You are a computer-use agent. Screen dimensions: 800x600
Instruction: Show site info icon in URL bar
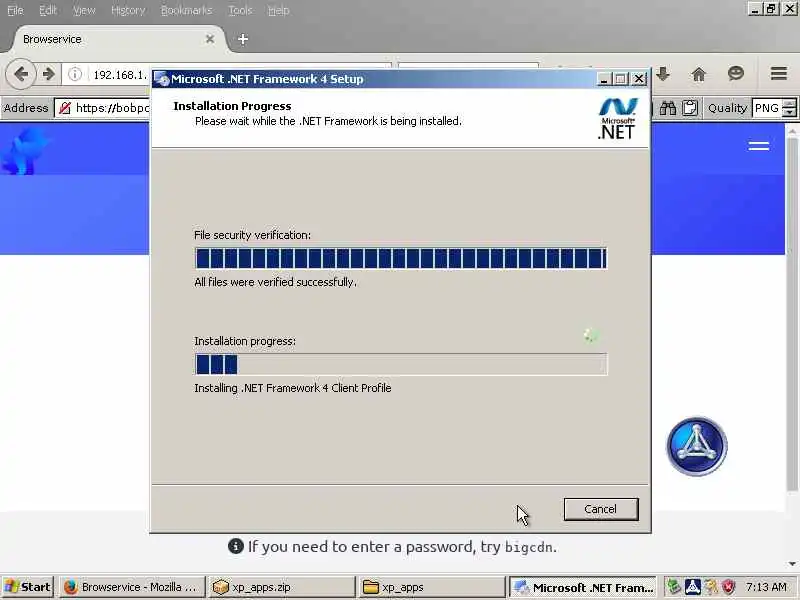click(75, 74)
